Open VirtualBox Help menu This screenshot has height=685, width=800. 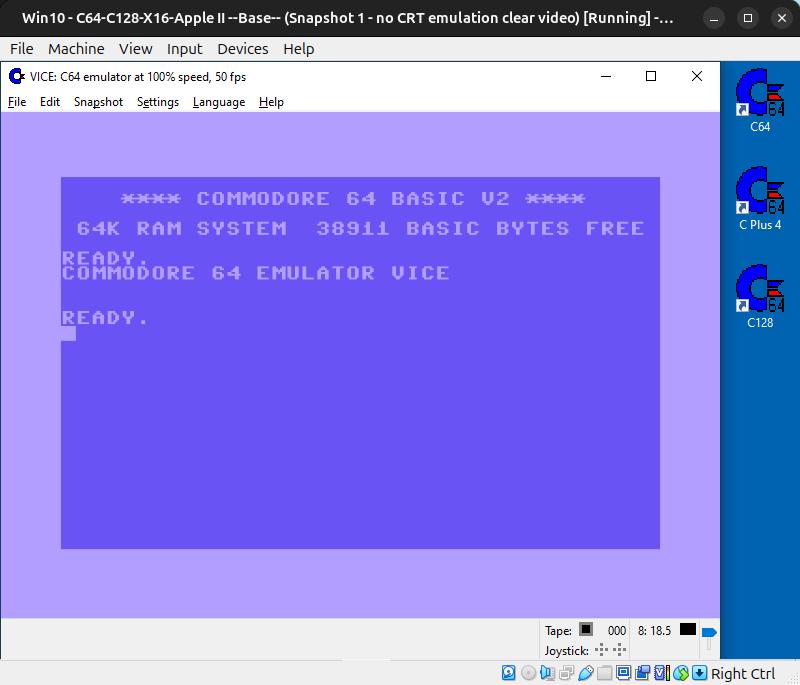(x=298, y=49)
